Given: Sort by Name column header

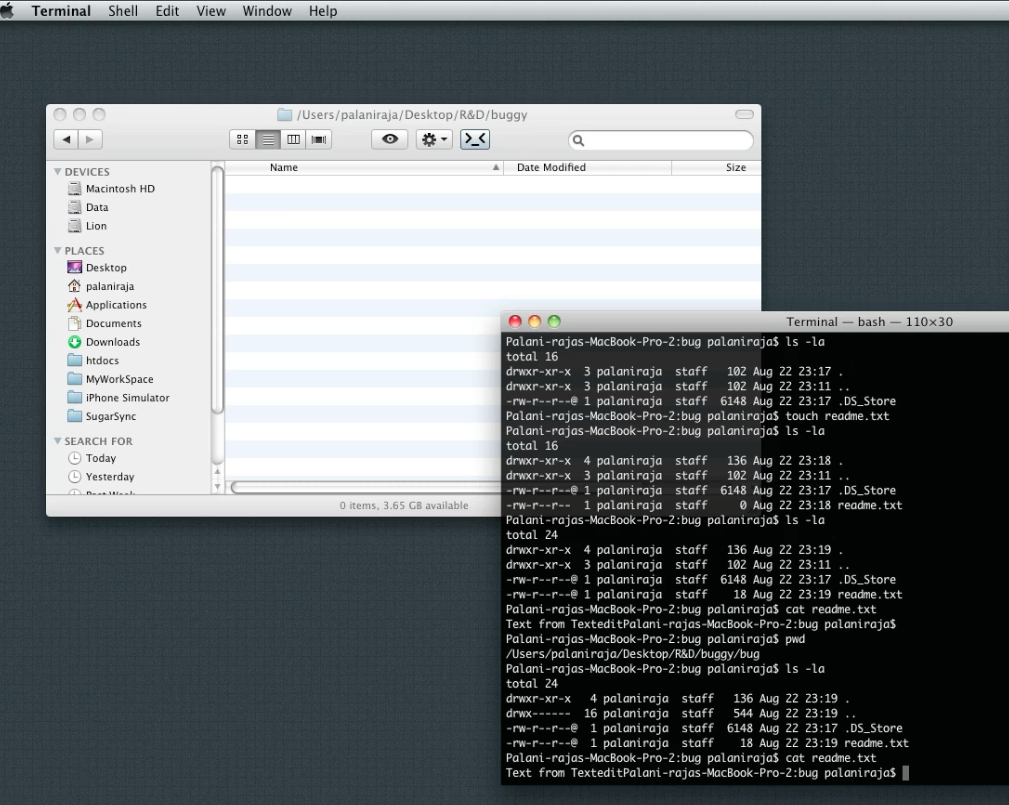Looking at the screenshot, I should 364,167.
